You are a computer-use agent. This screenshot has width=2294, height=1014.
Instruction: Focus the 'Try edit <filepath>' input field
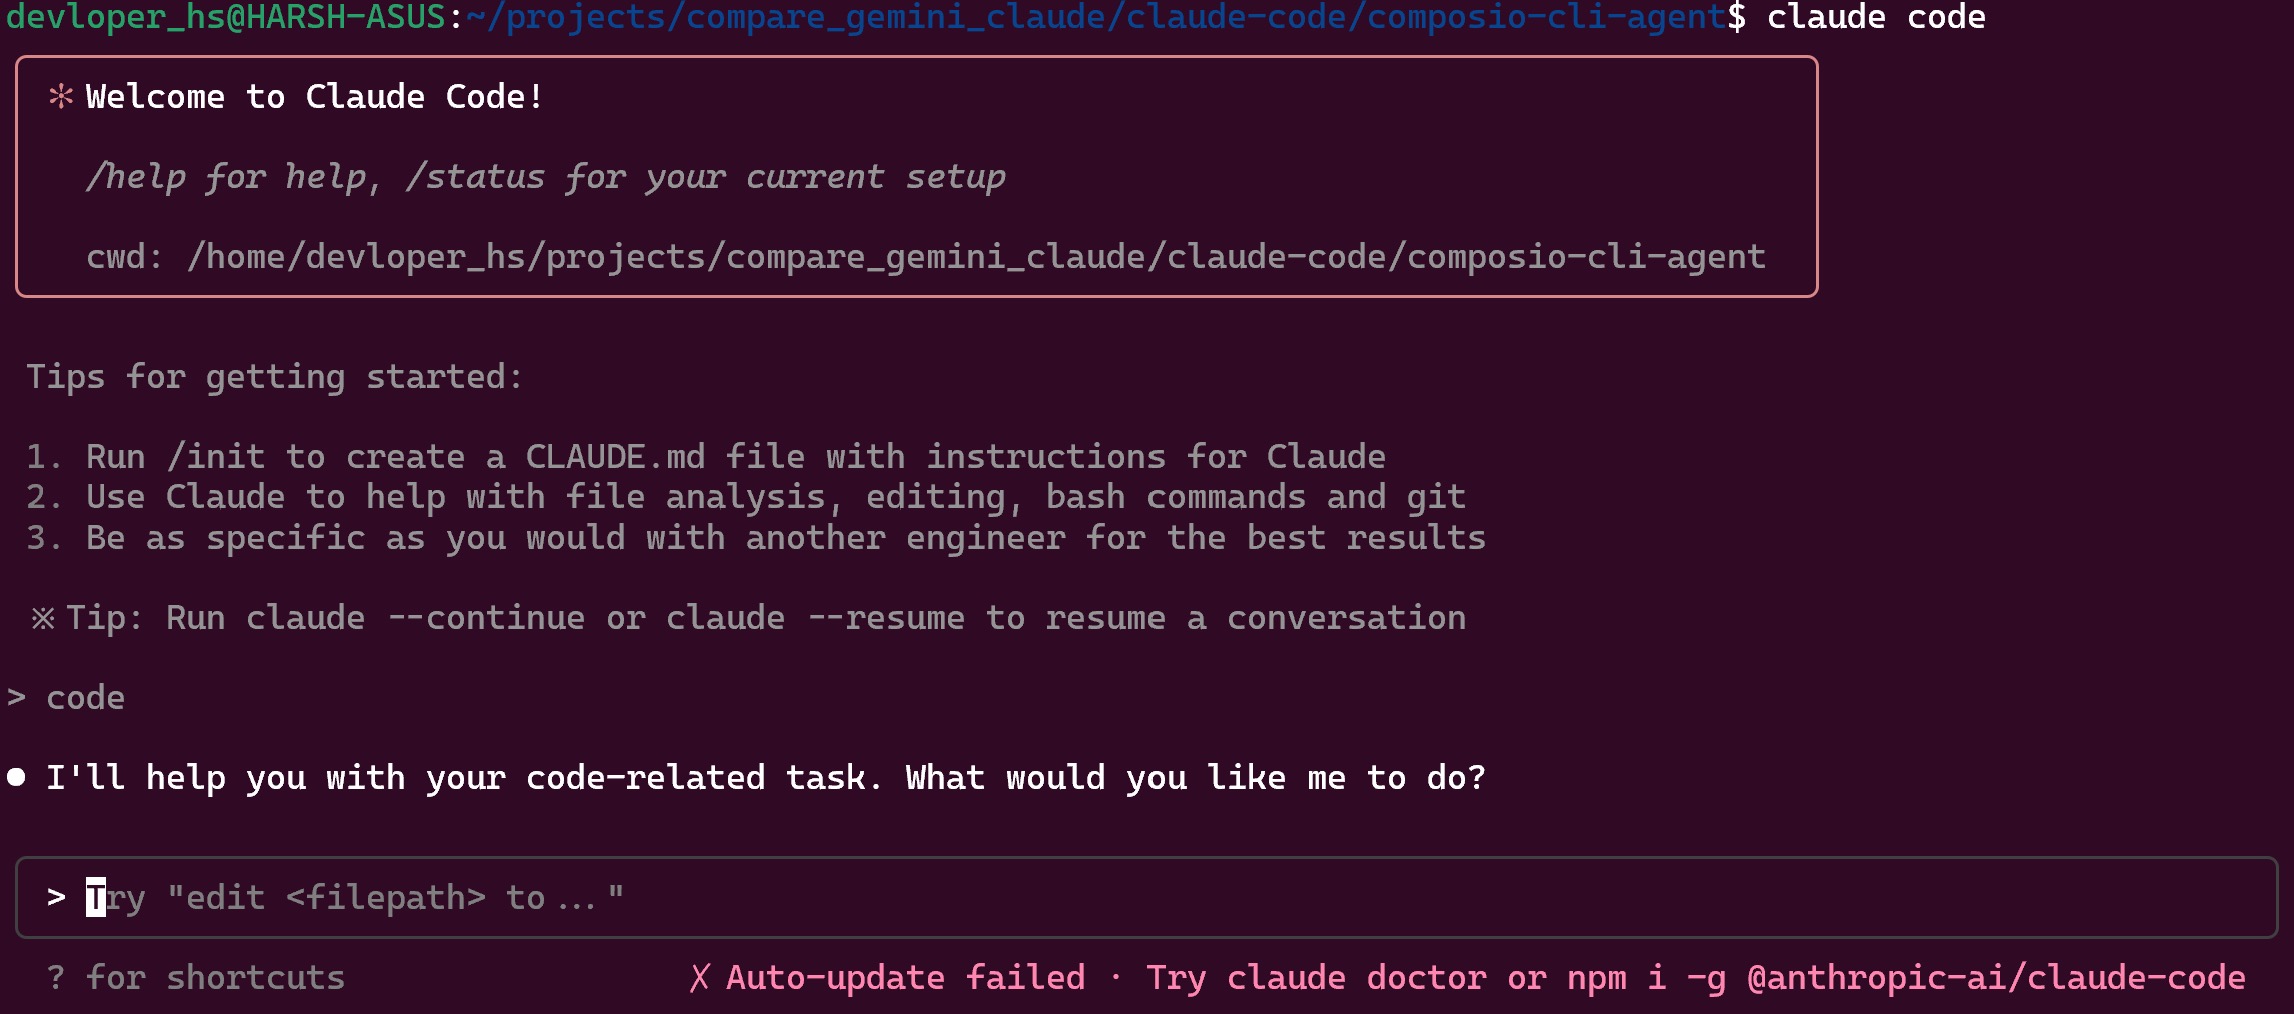pyautogui.click(x=1146, y=897)
